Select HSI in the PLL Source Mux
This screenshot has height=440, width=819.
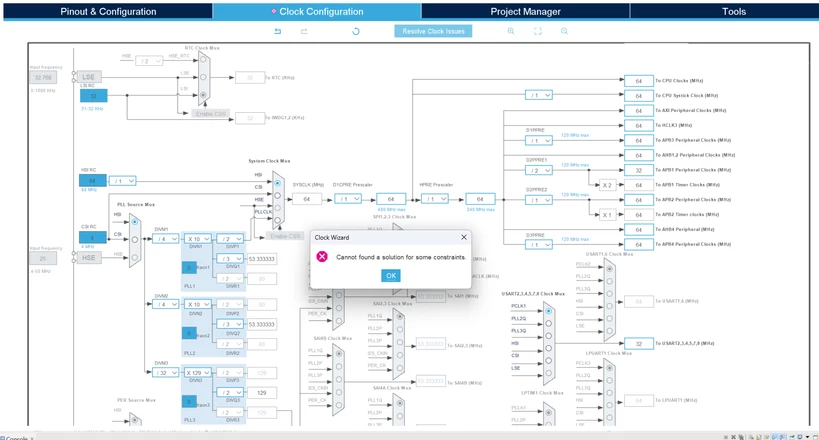coord(135,222)
